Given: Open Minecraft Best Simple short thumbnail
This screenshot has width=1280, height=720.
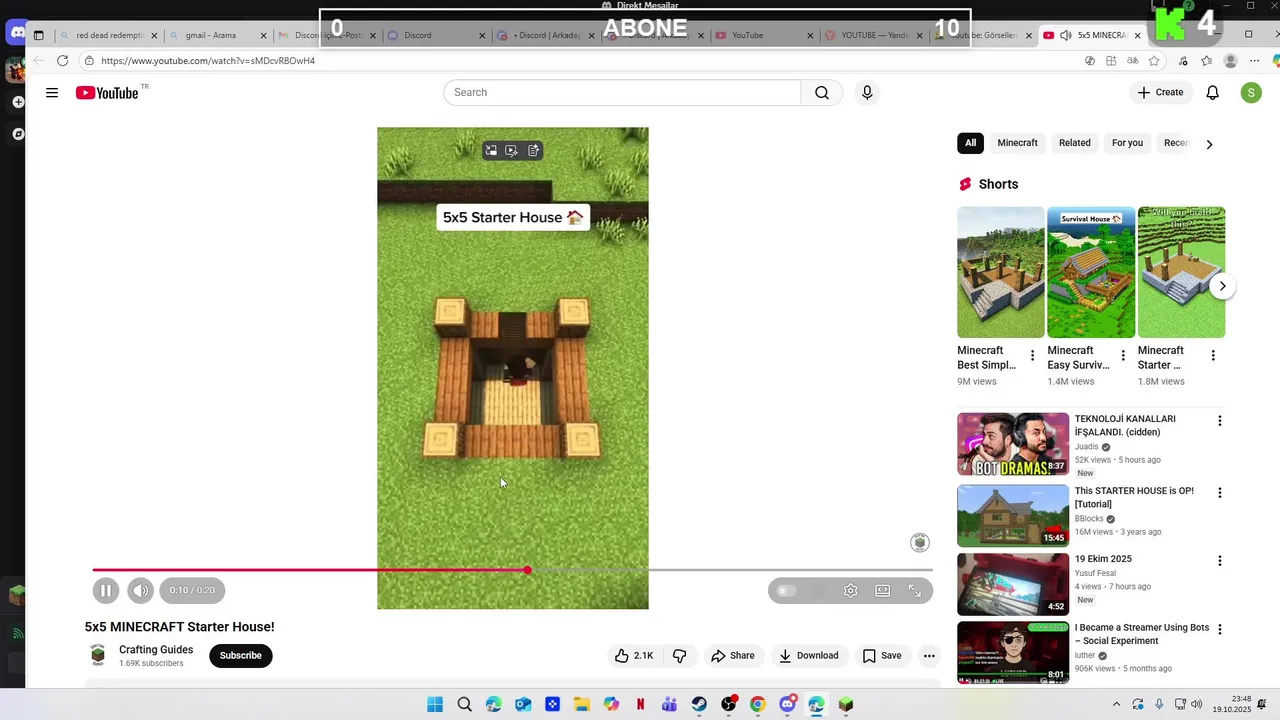Looking at the screenshot, I should 1001,272.
